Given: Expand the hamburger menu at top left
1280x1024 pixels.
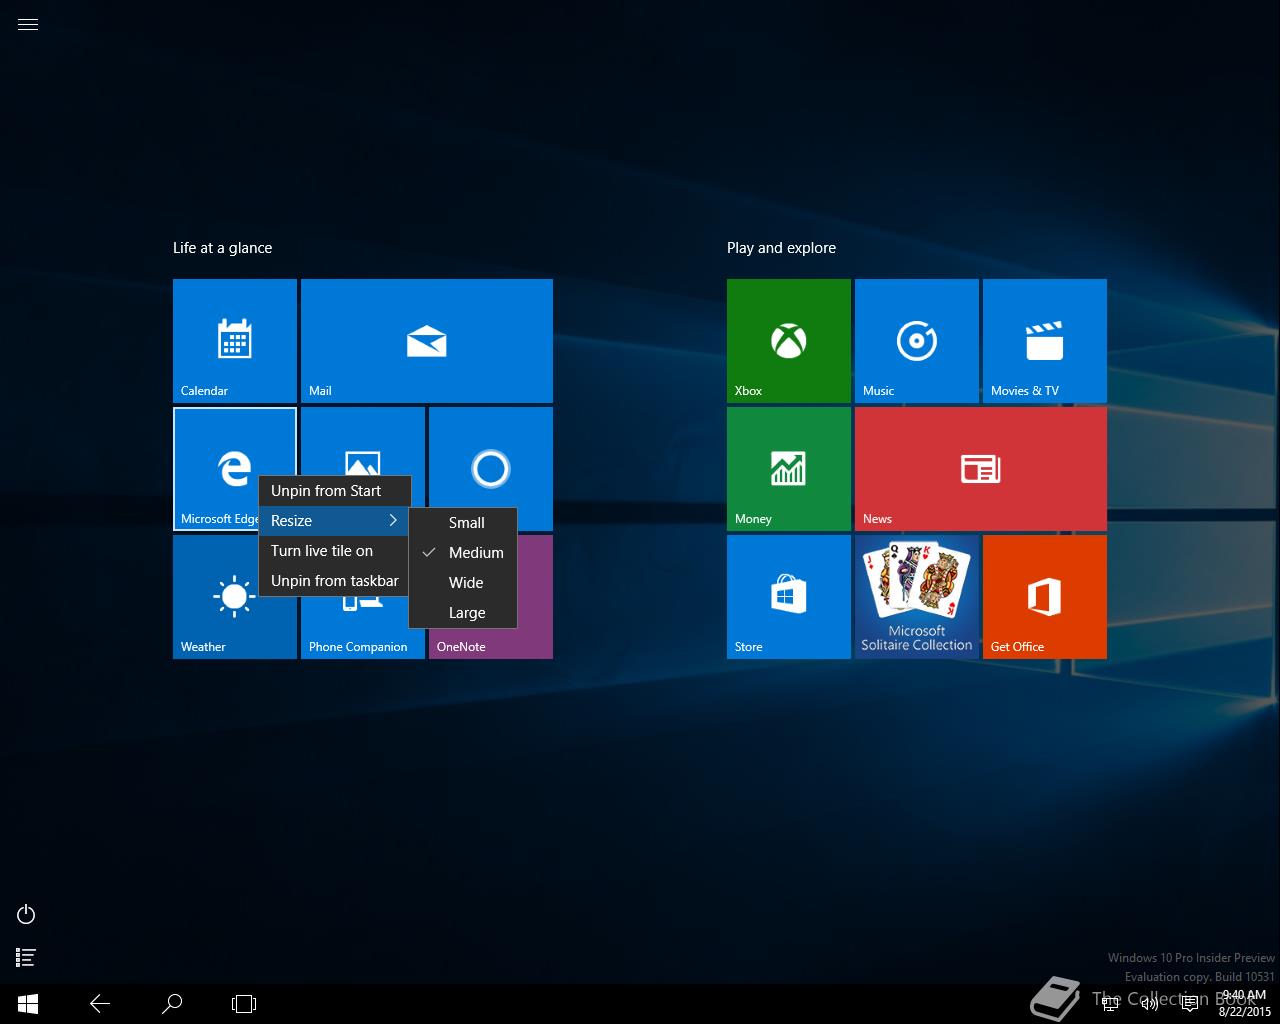Looking at the screenshot, I should pyautogui.click(x=28, y=25).
